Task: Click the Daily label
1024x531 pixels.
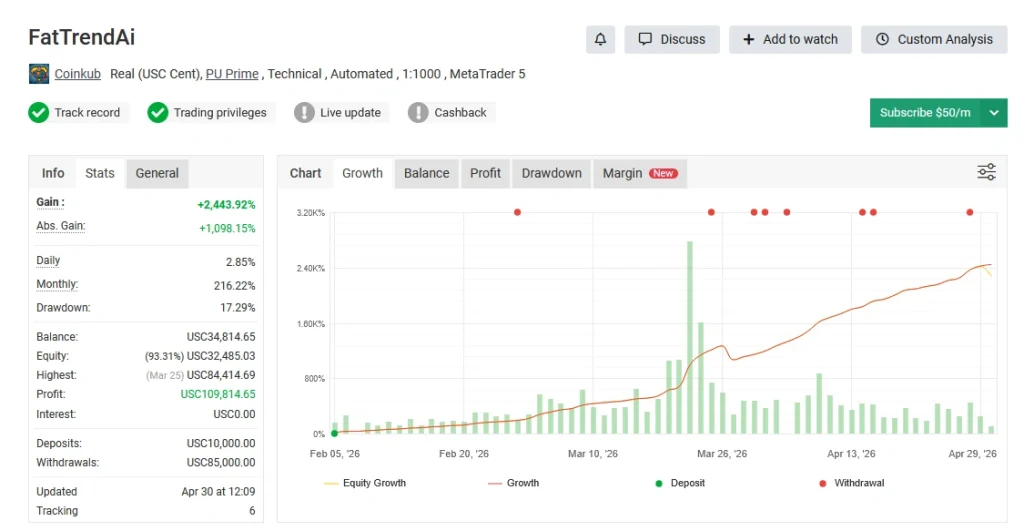Action: coord(48,260)
